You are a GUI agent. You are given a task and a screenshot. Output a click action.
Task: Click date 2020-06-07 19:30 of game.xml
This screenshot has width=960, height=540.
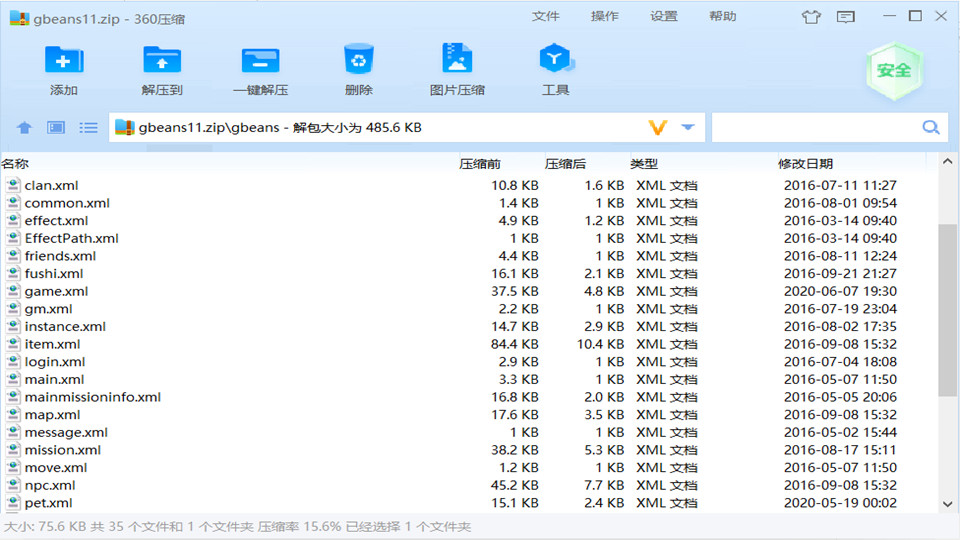click(840, 291)
